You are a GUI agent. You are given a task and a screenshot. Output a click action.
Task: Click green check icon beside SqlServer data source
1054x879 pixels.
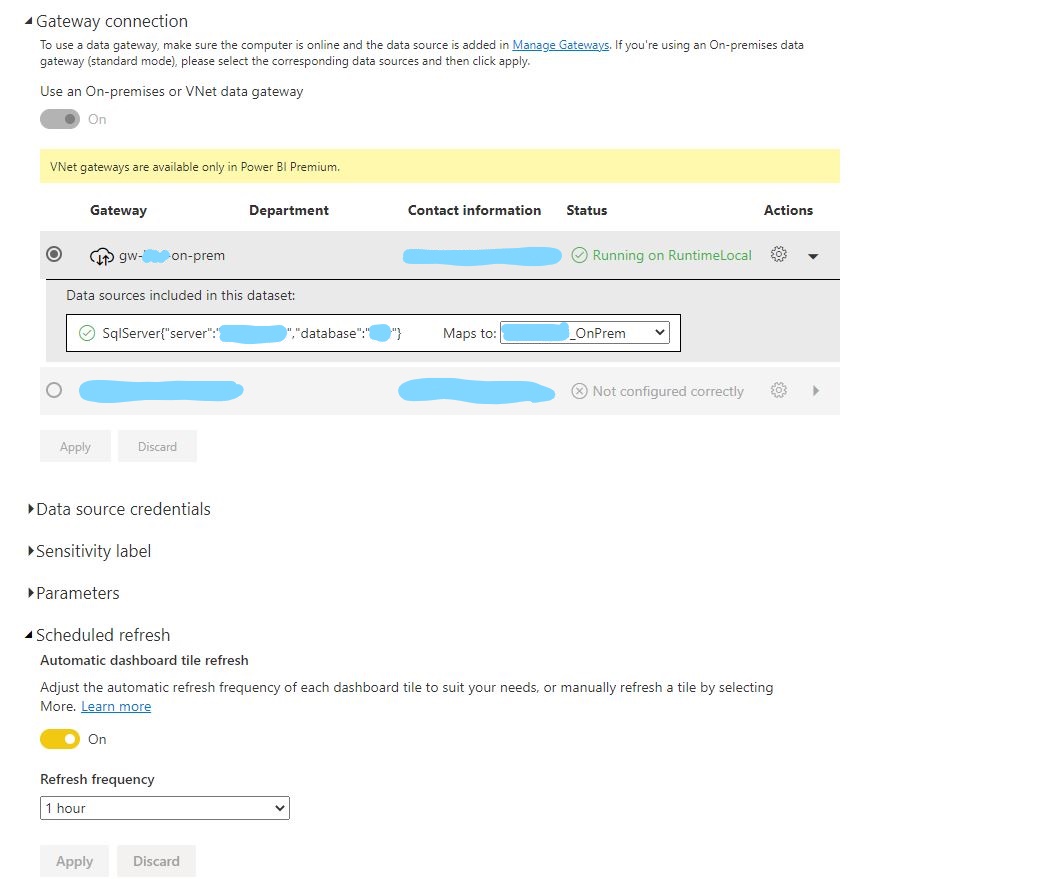[x=87, y=333]
